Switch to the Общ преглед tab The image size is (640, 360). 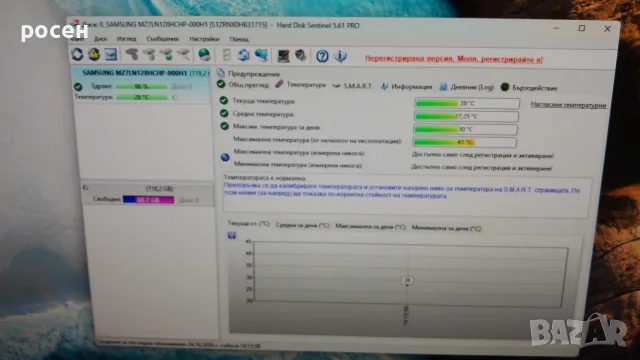coord(243,85)
